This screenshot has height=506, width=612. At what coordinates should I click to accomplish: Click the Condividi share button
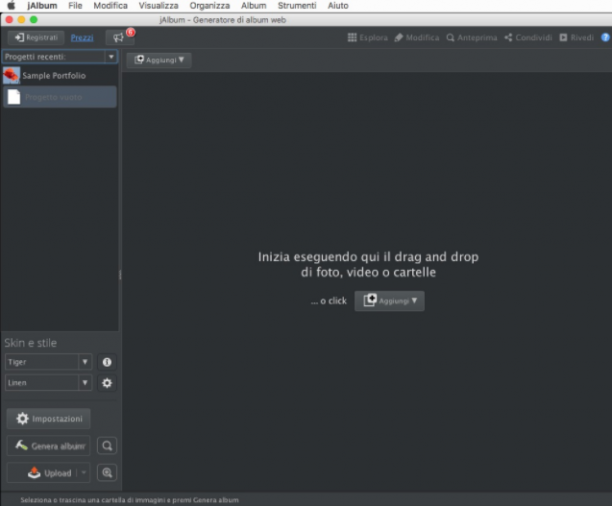(528, 37)
